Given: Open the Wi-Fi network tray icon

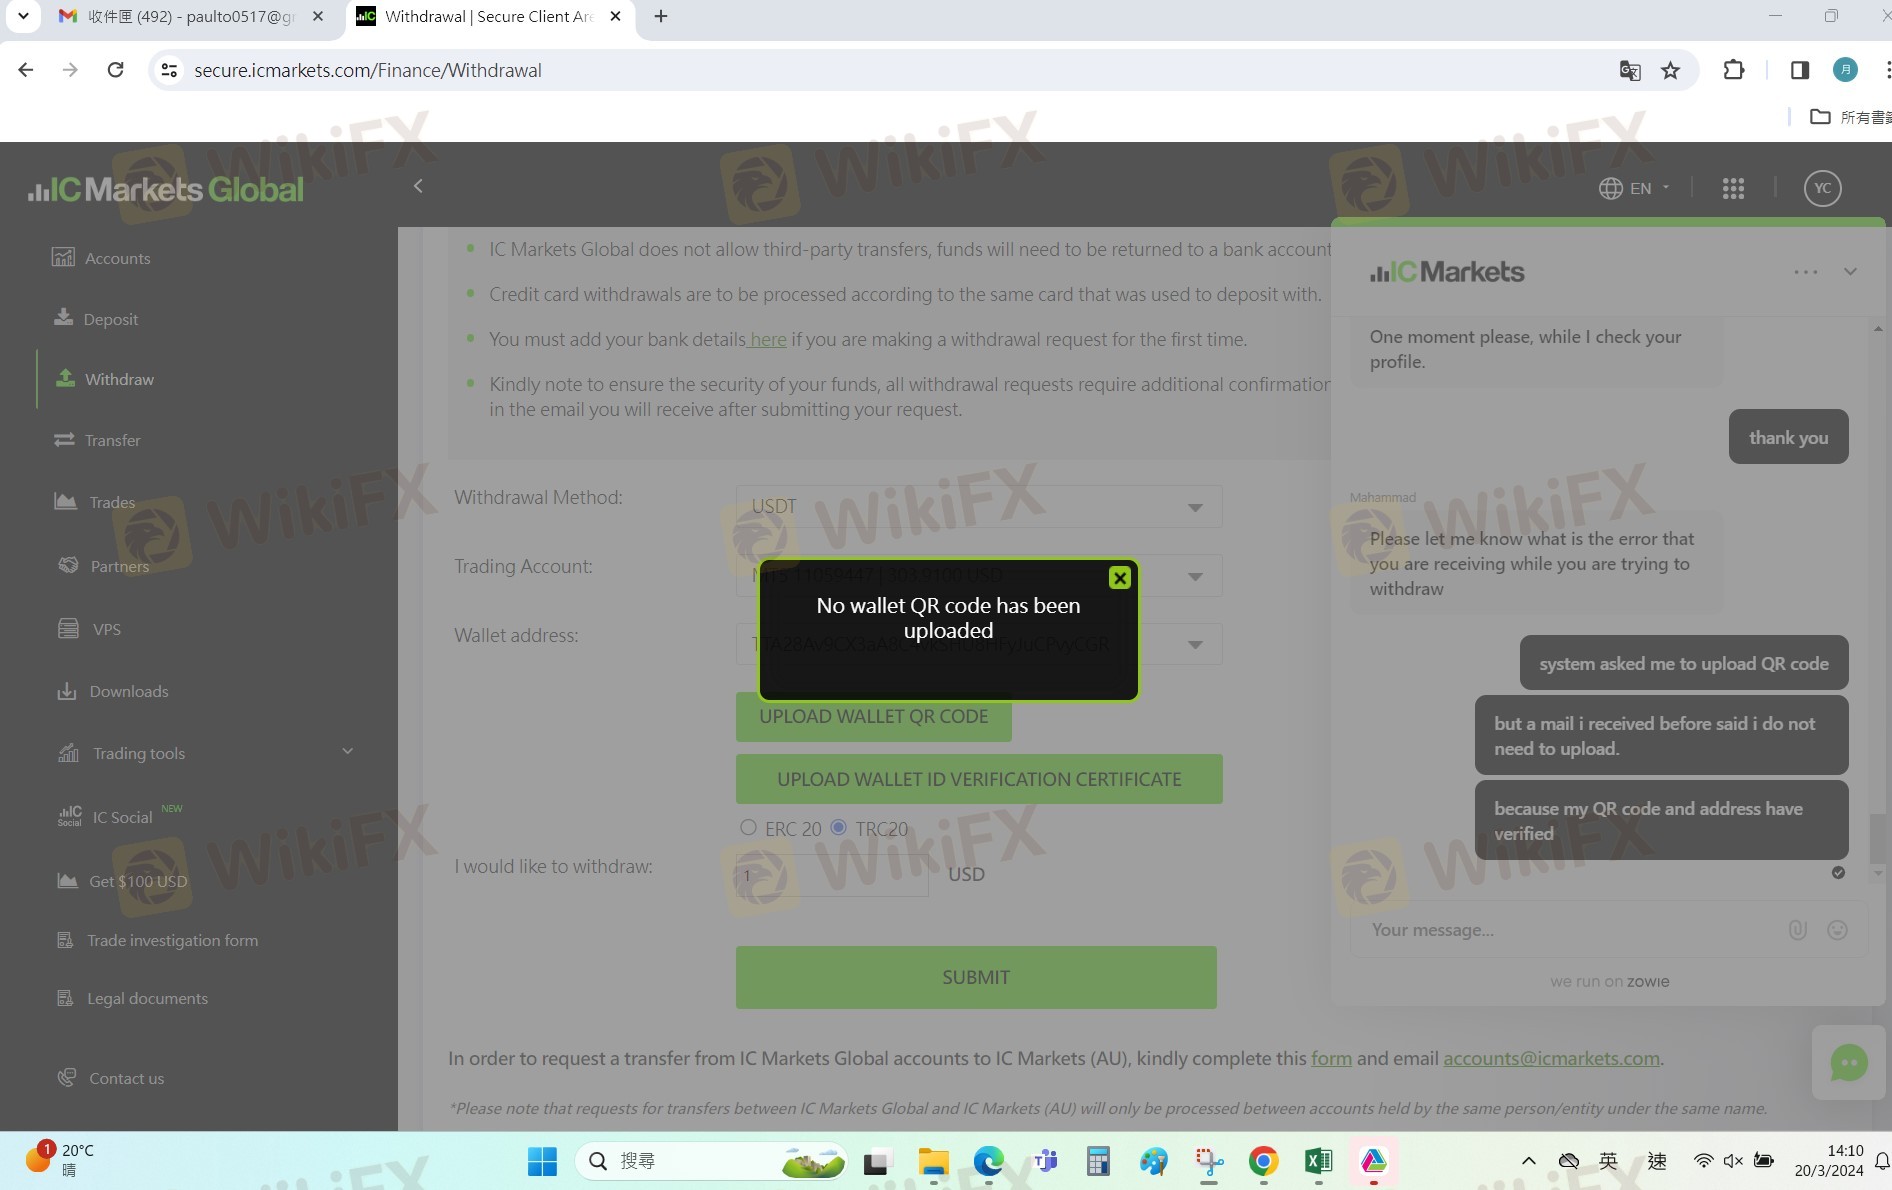Looking at the screenshot, I should (1703, 1161).
